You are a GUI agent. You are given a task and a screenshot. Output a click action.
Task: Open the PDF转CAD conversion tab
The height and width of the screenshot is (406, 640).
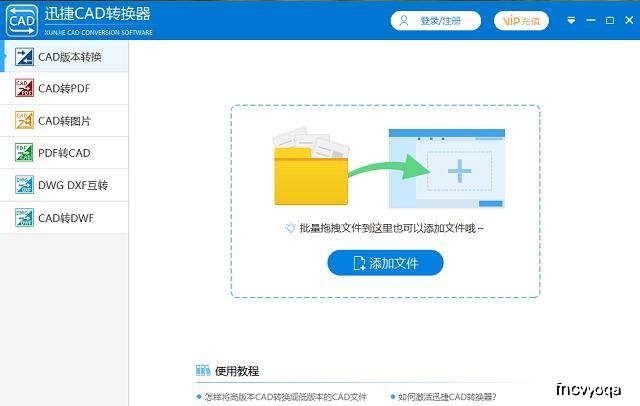click(64, 153)
